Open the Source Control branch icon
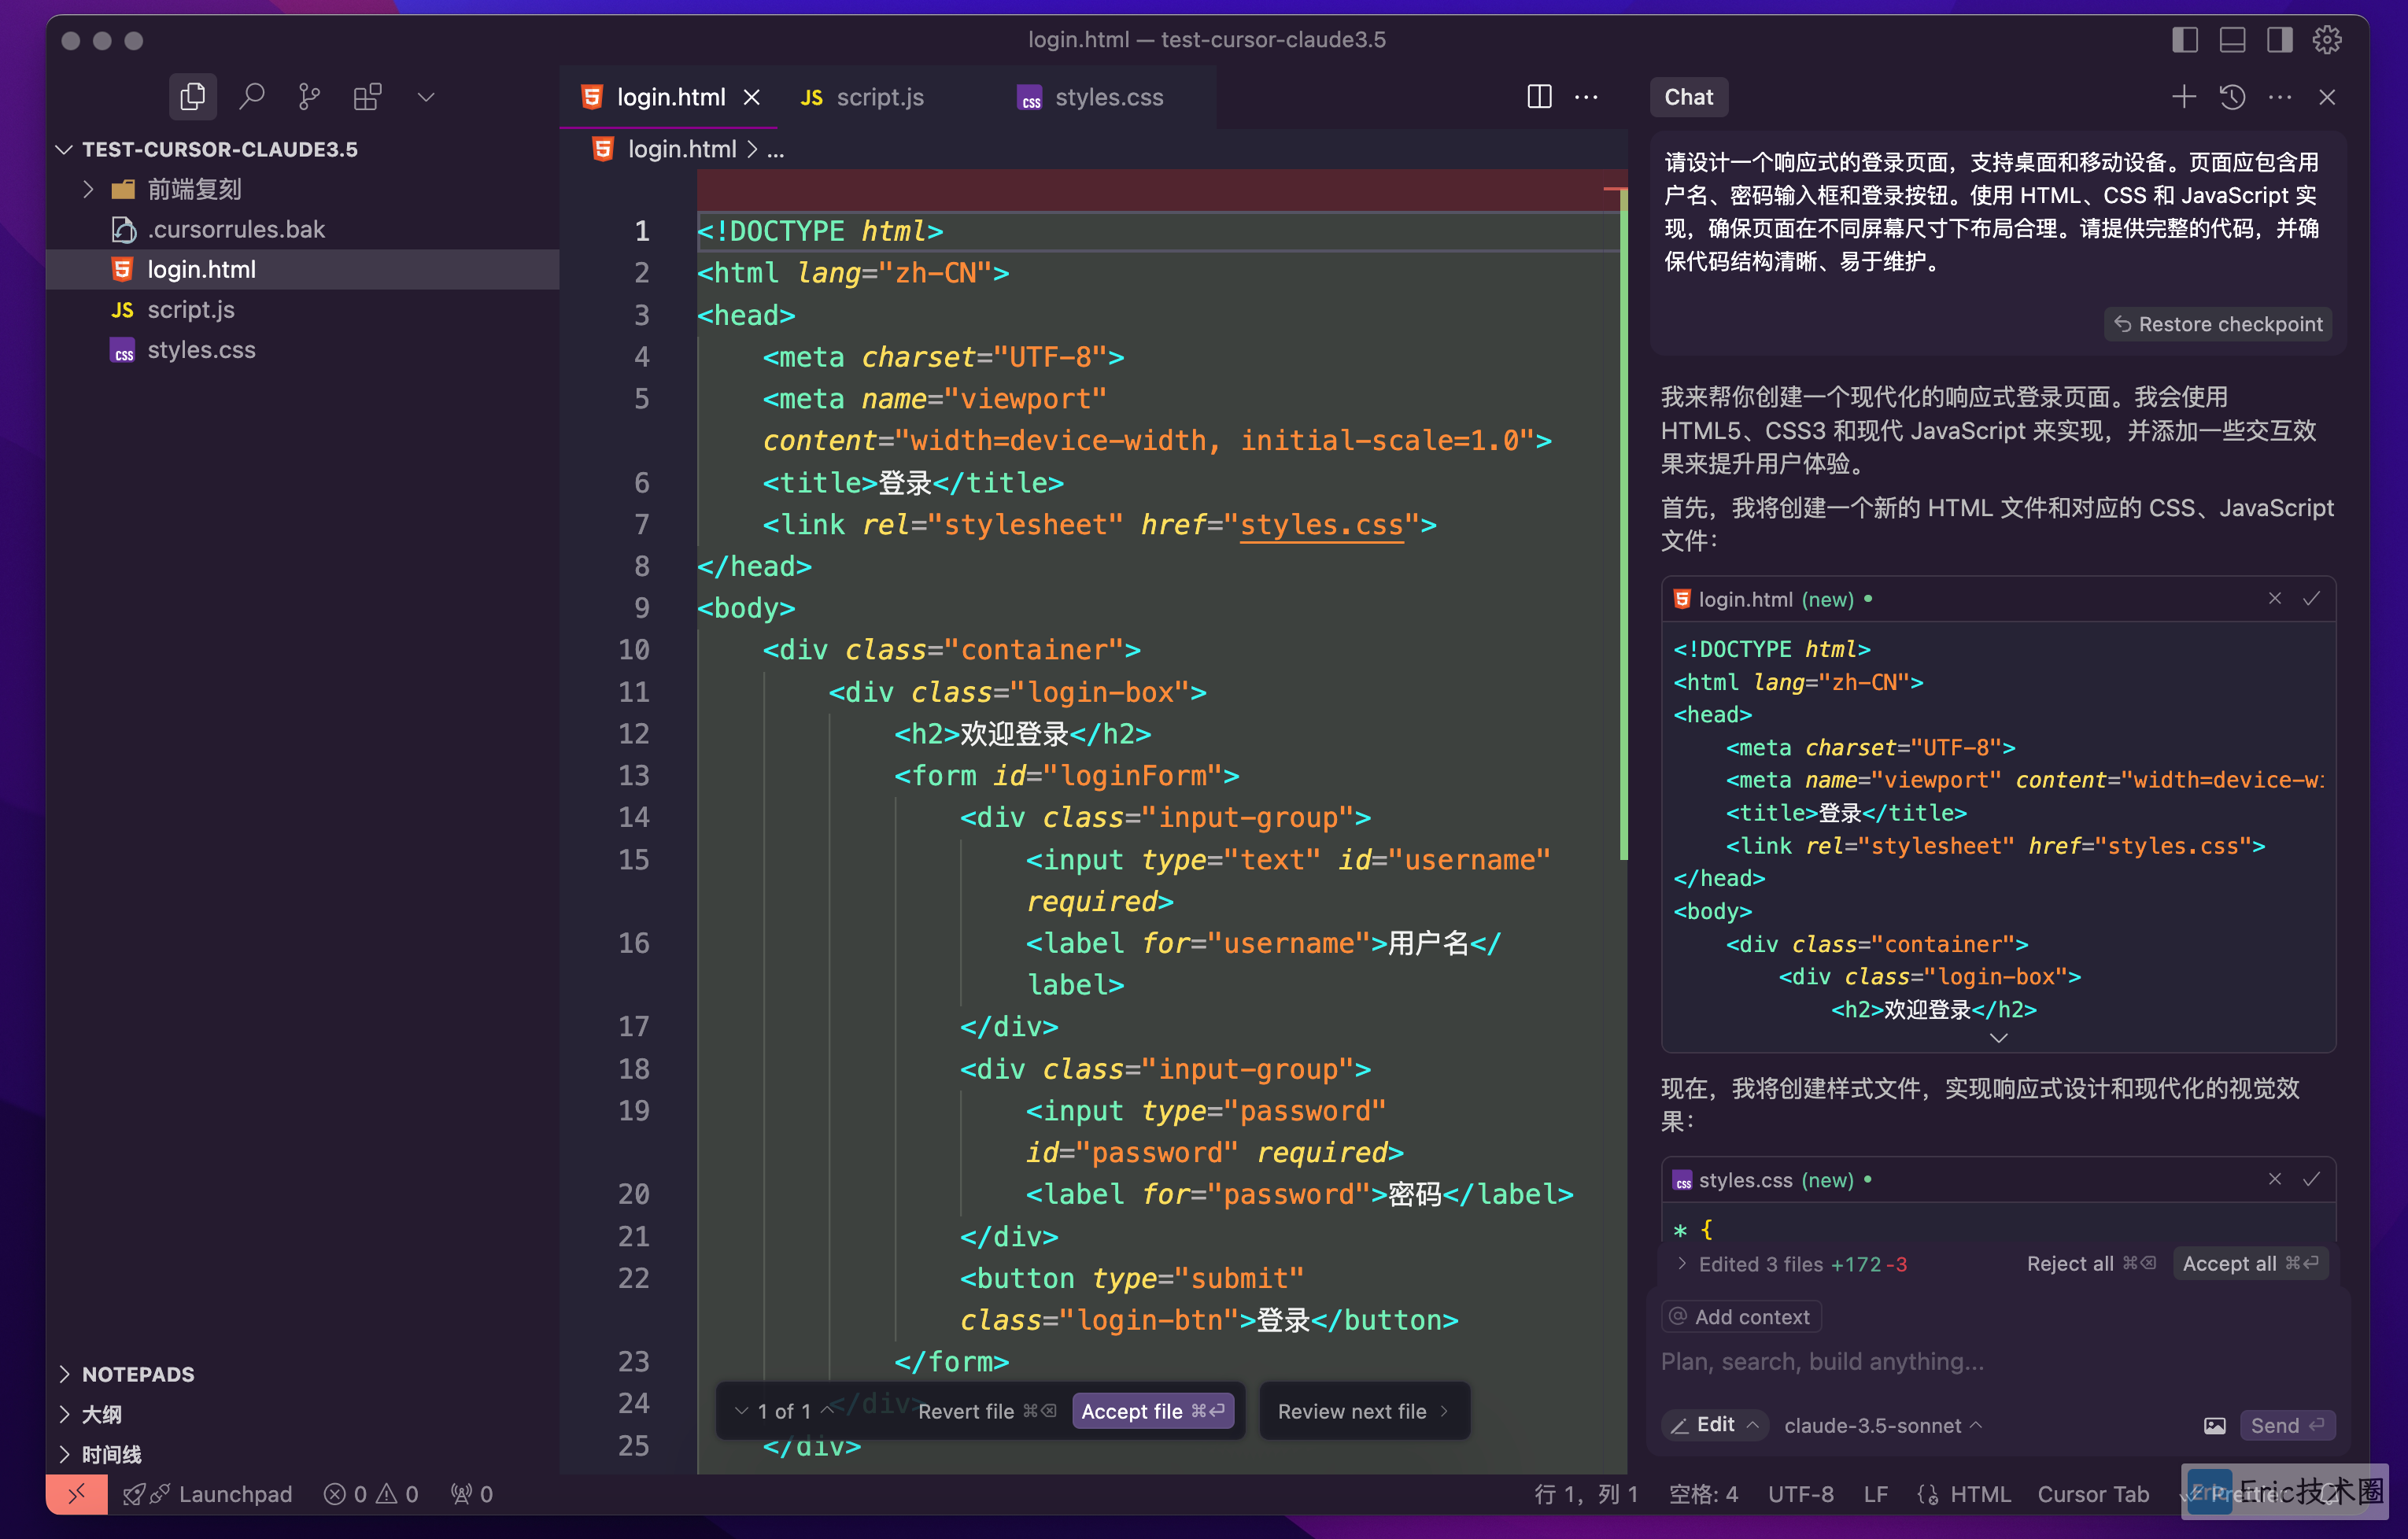This screenshot has height=1539, width=2408. 309,97
